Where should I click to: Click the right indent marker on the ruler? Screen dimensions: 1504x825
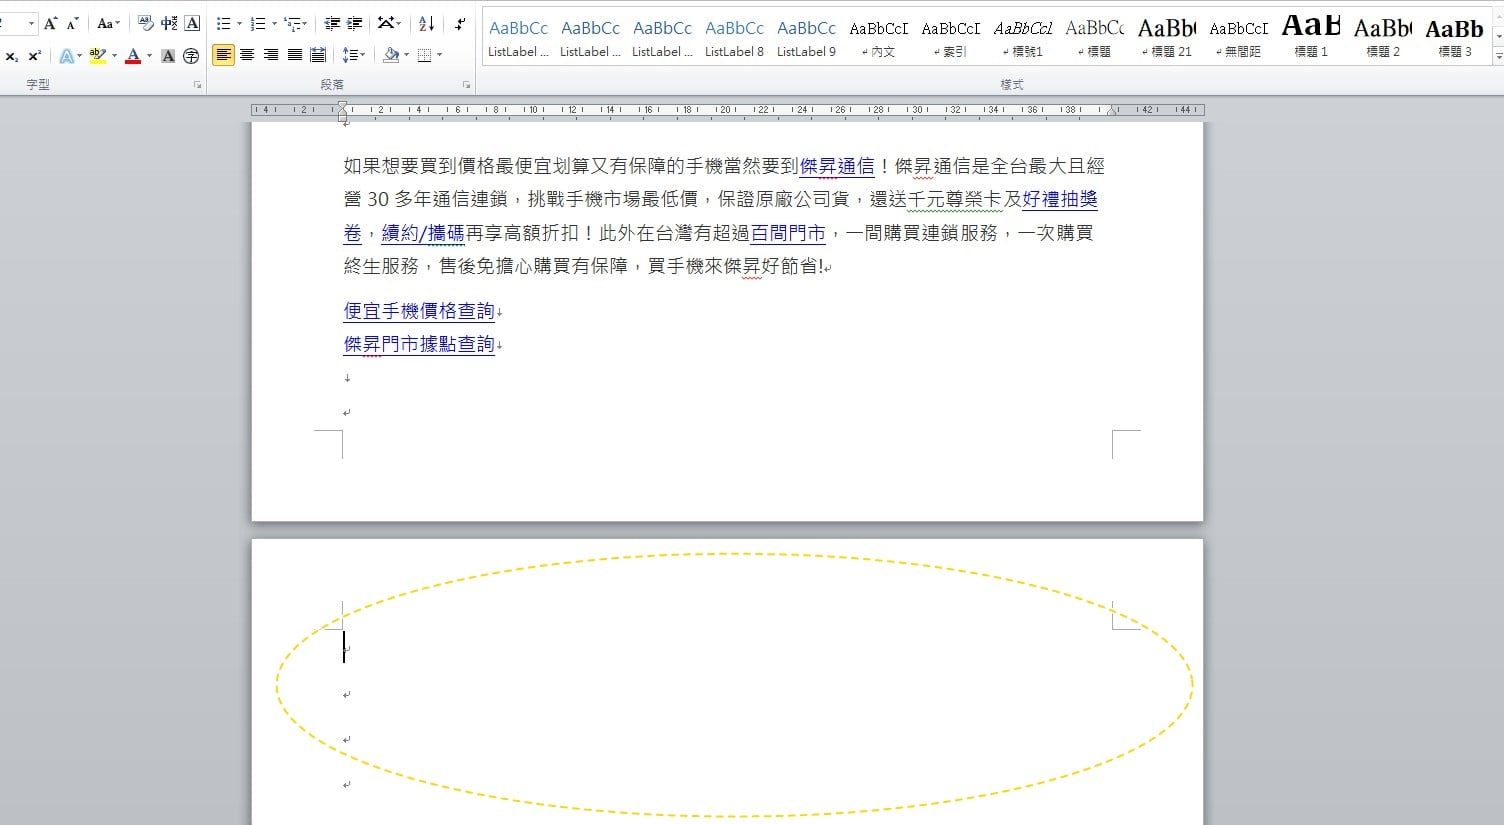coord(1111,112)
